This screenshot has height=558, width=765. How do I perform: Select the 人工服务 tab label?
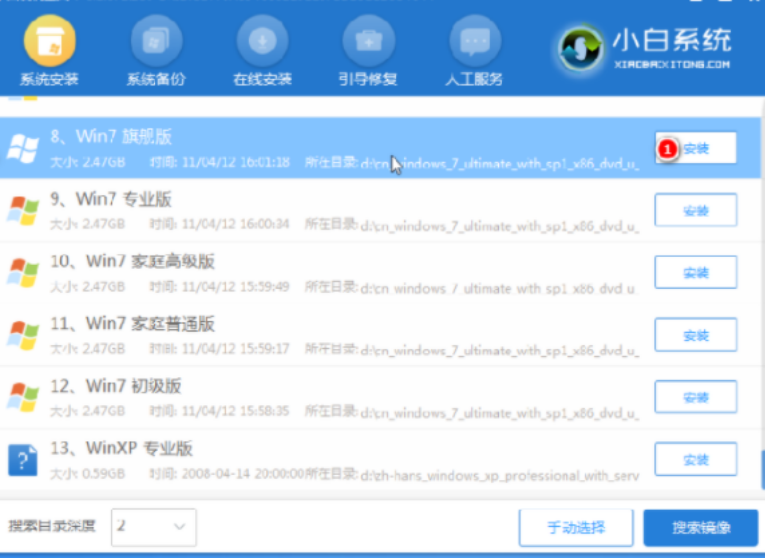point(474,79)
